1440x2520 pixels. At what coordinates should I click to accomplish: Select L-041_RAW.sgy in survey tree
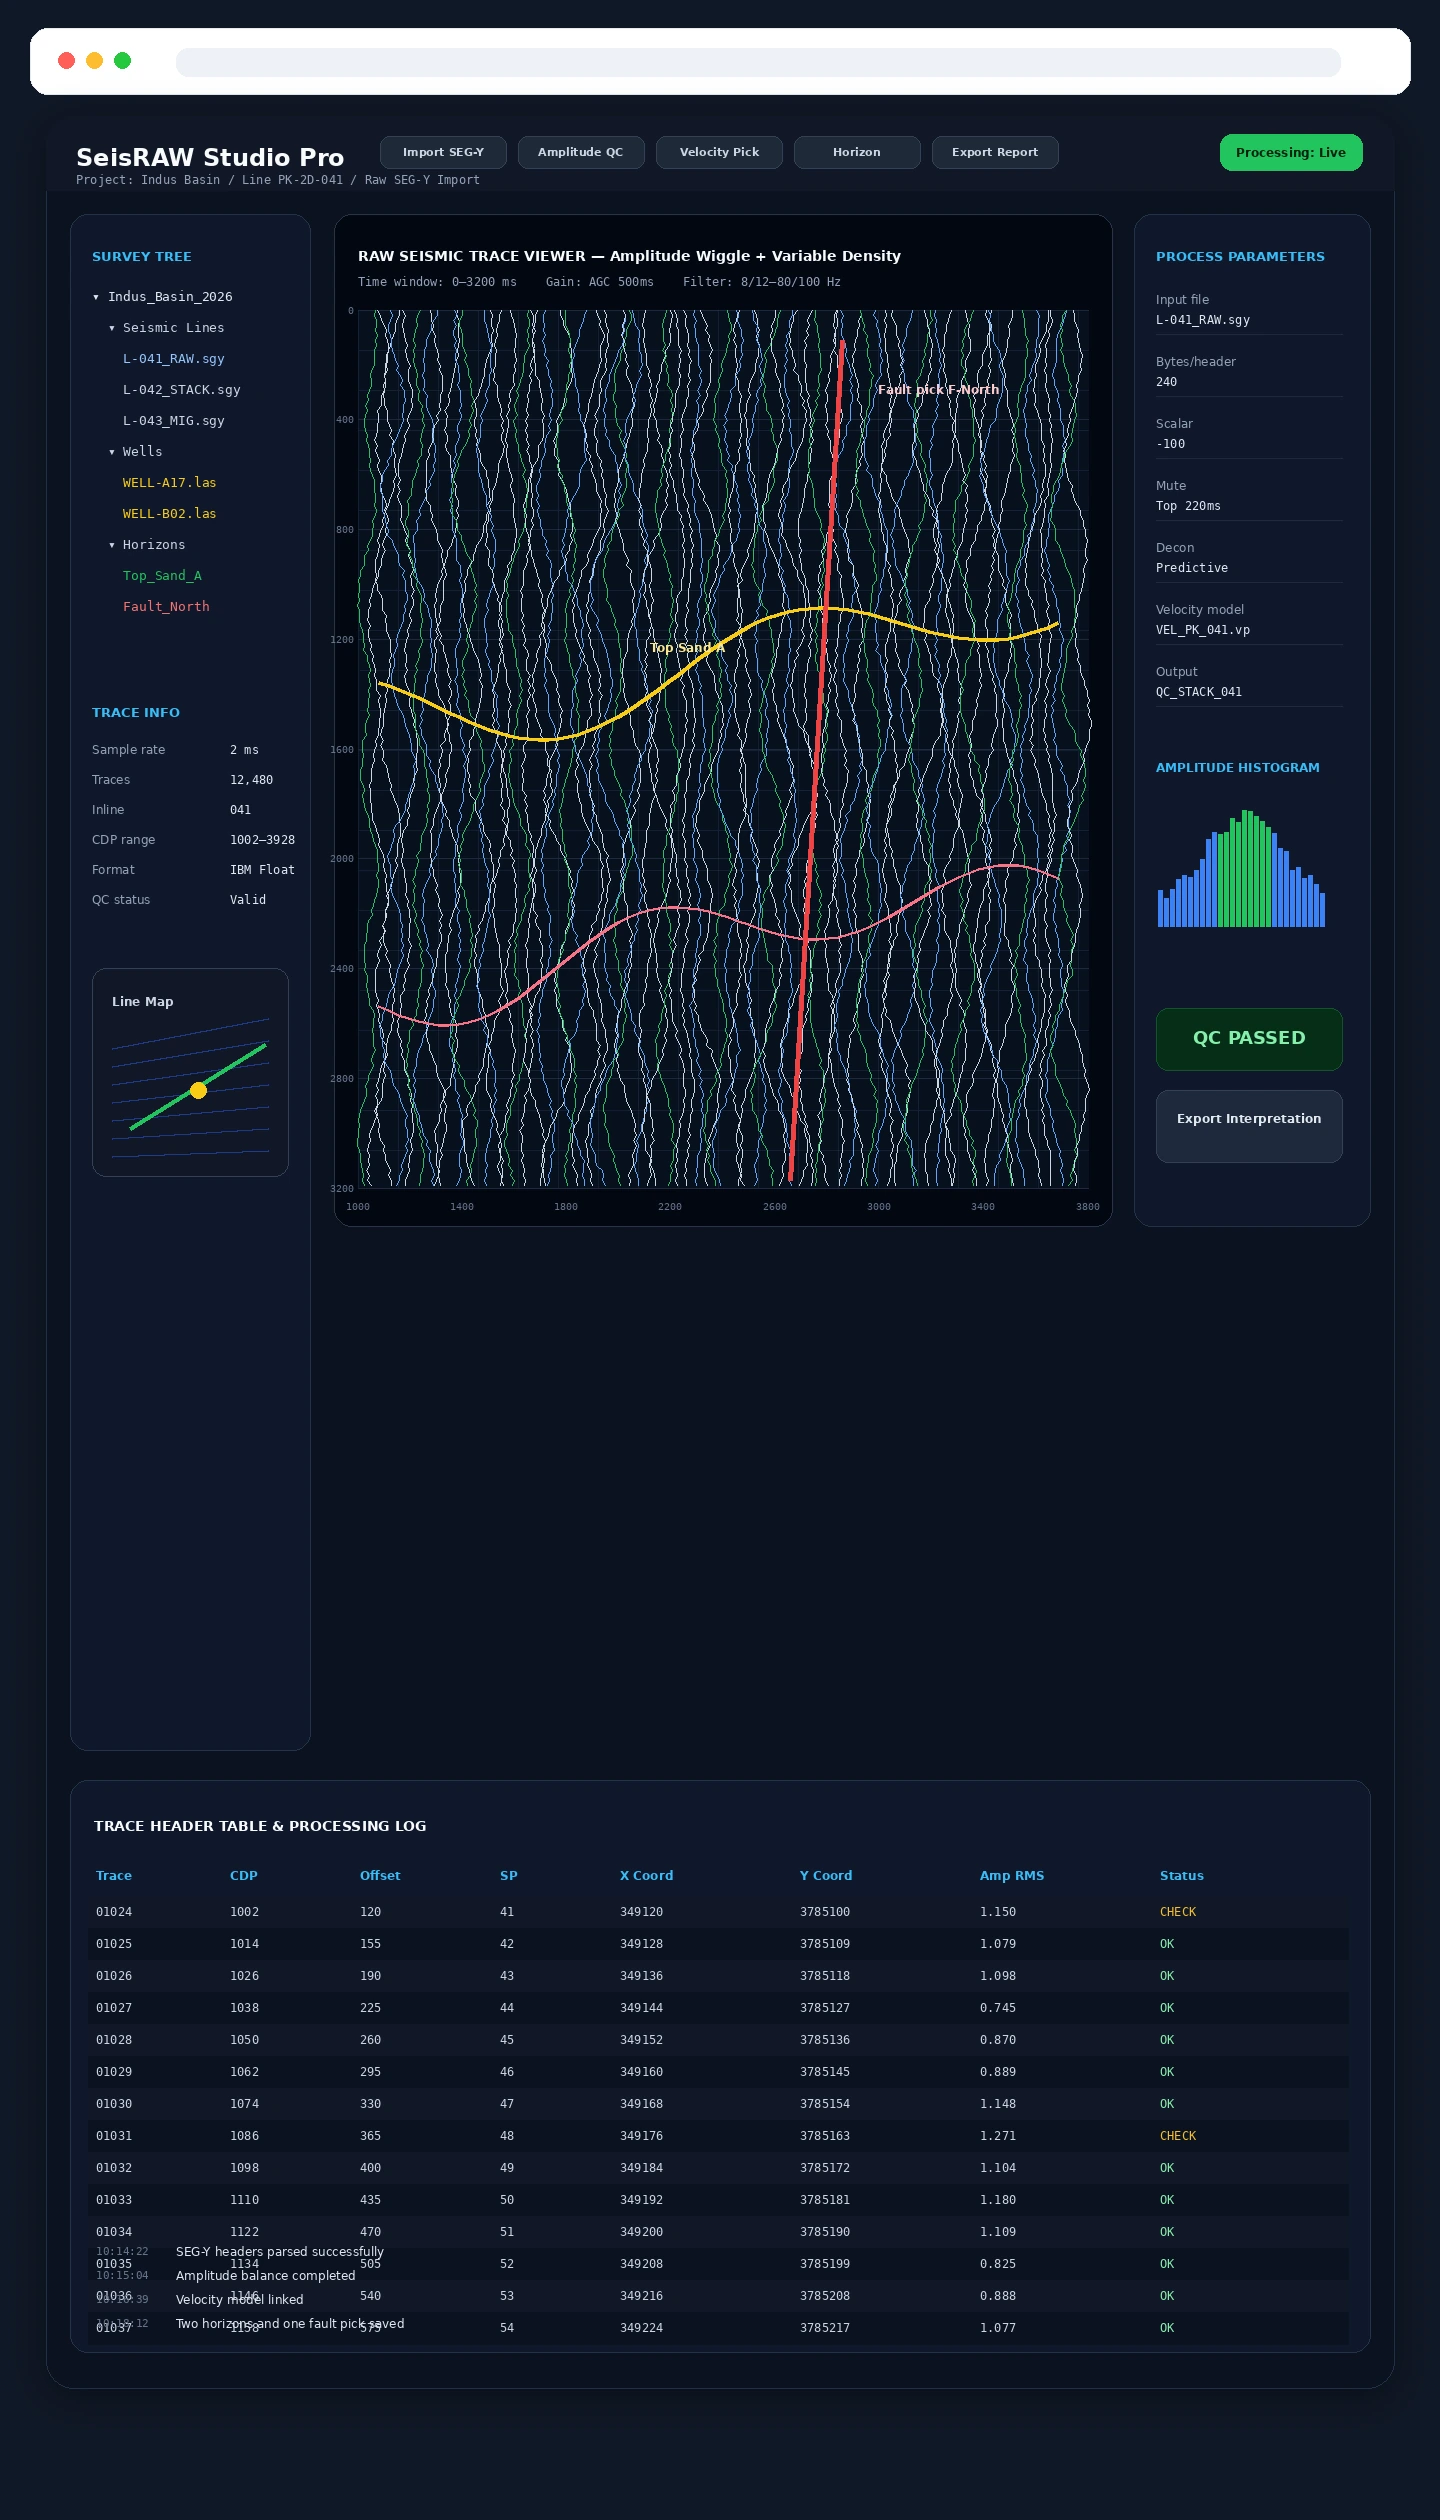[173, 359]
